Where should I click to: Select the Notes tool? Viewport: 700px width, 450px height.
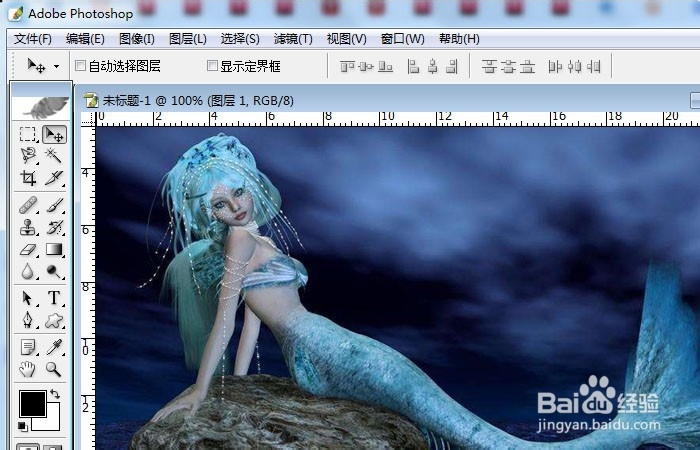click(28, 347)
